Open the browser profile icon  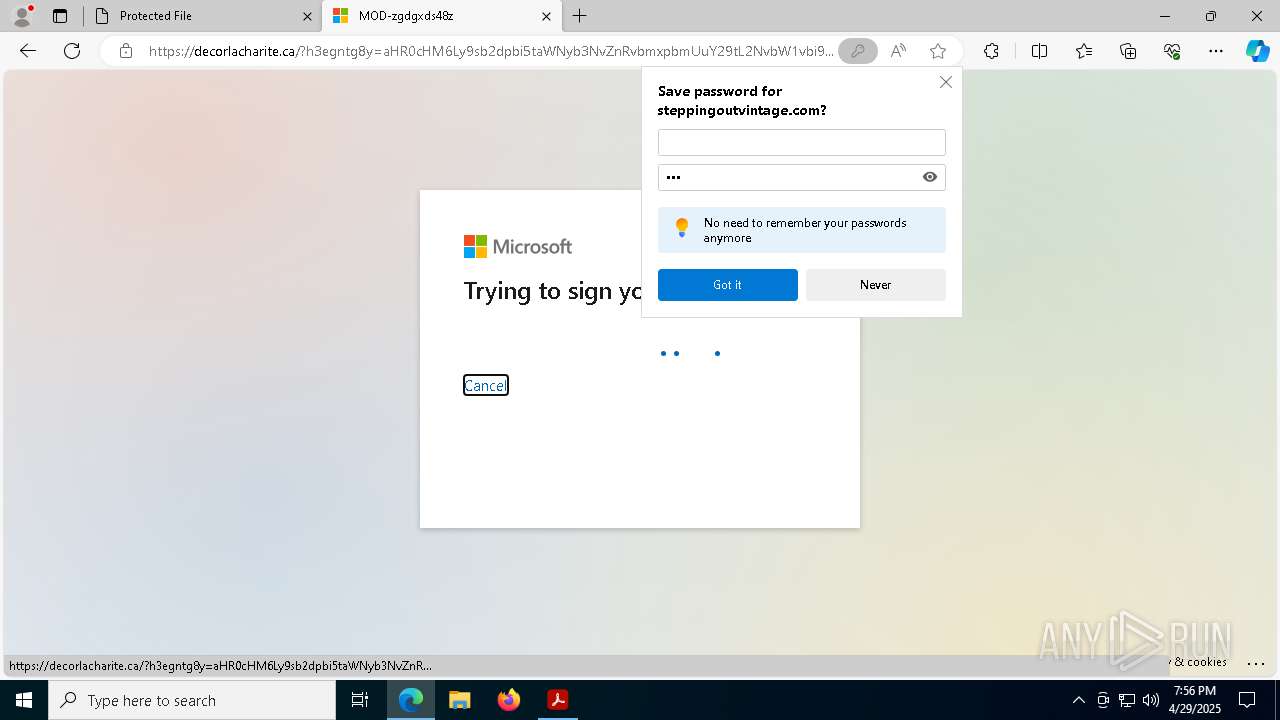[22, 16]
